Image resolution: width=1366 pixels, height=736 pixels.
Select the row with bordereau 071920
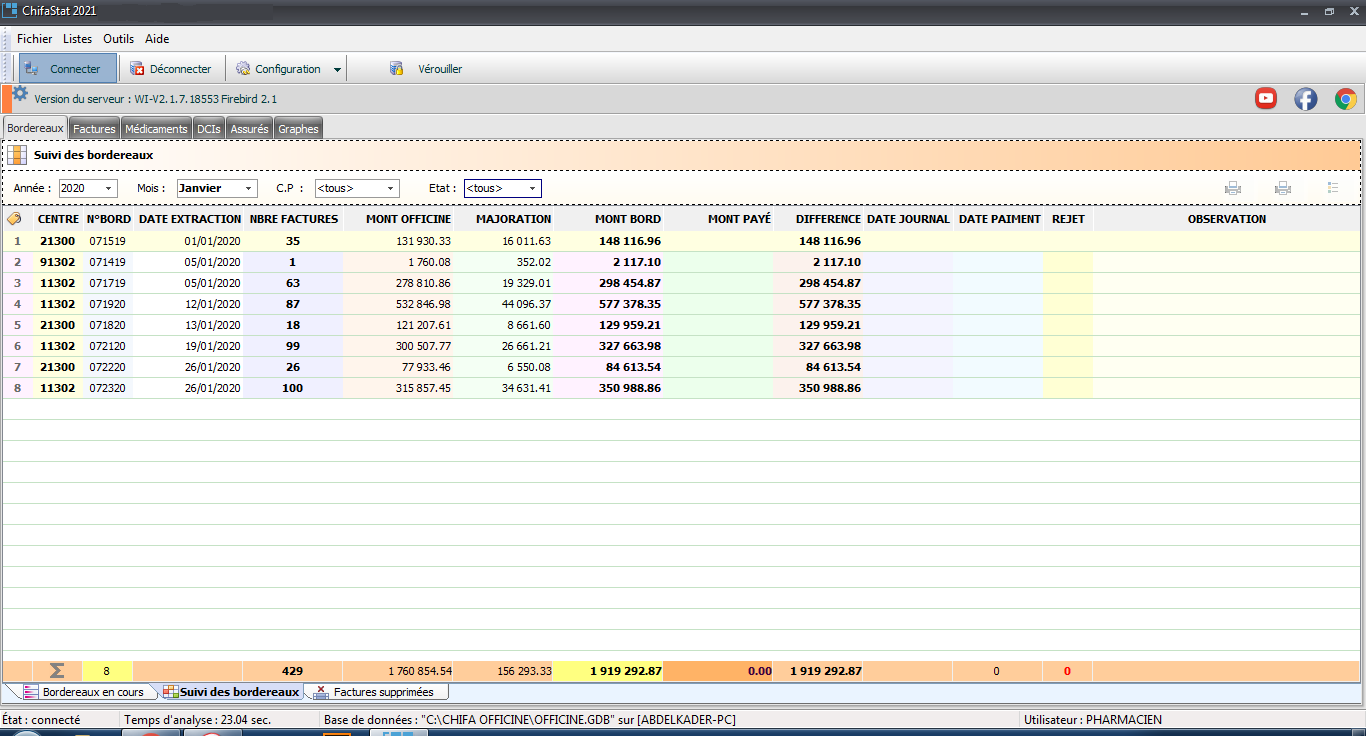point(107,304)
